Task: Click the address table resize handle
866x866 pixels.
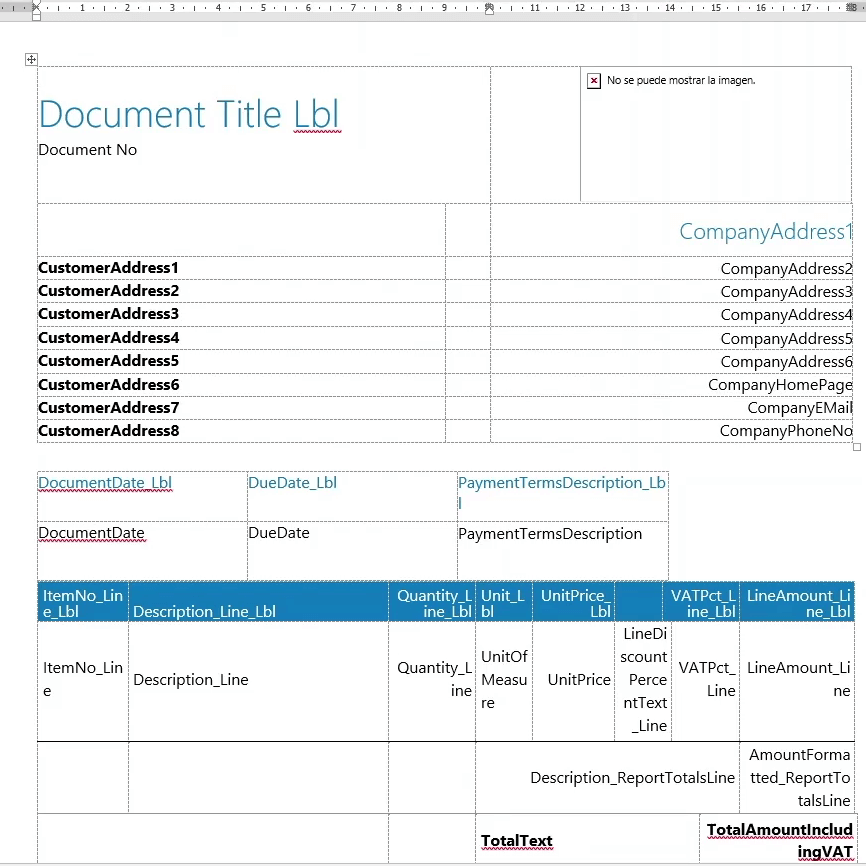Action: click(856, 447)
